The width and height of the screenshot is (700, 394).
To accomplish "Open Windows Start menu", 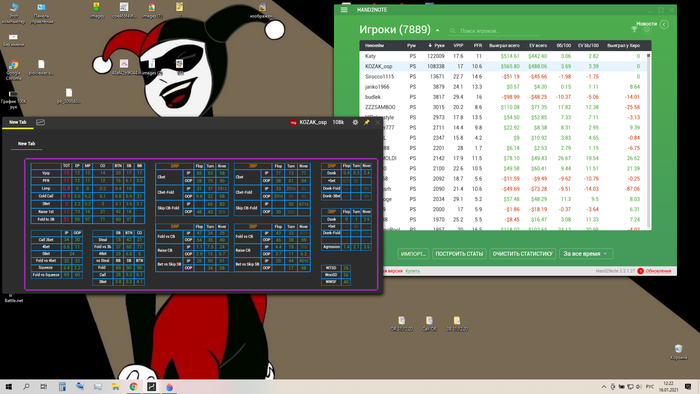I will (8, 387).
